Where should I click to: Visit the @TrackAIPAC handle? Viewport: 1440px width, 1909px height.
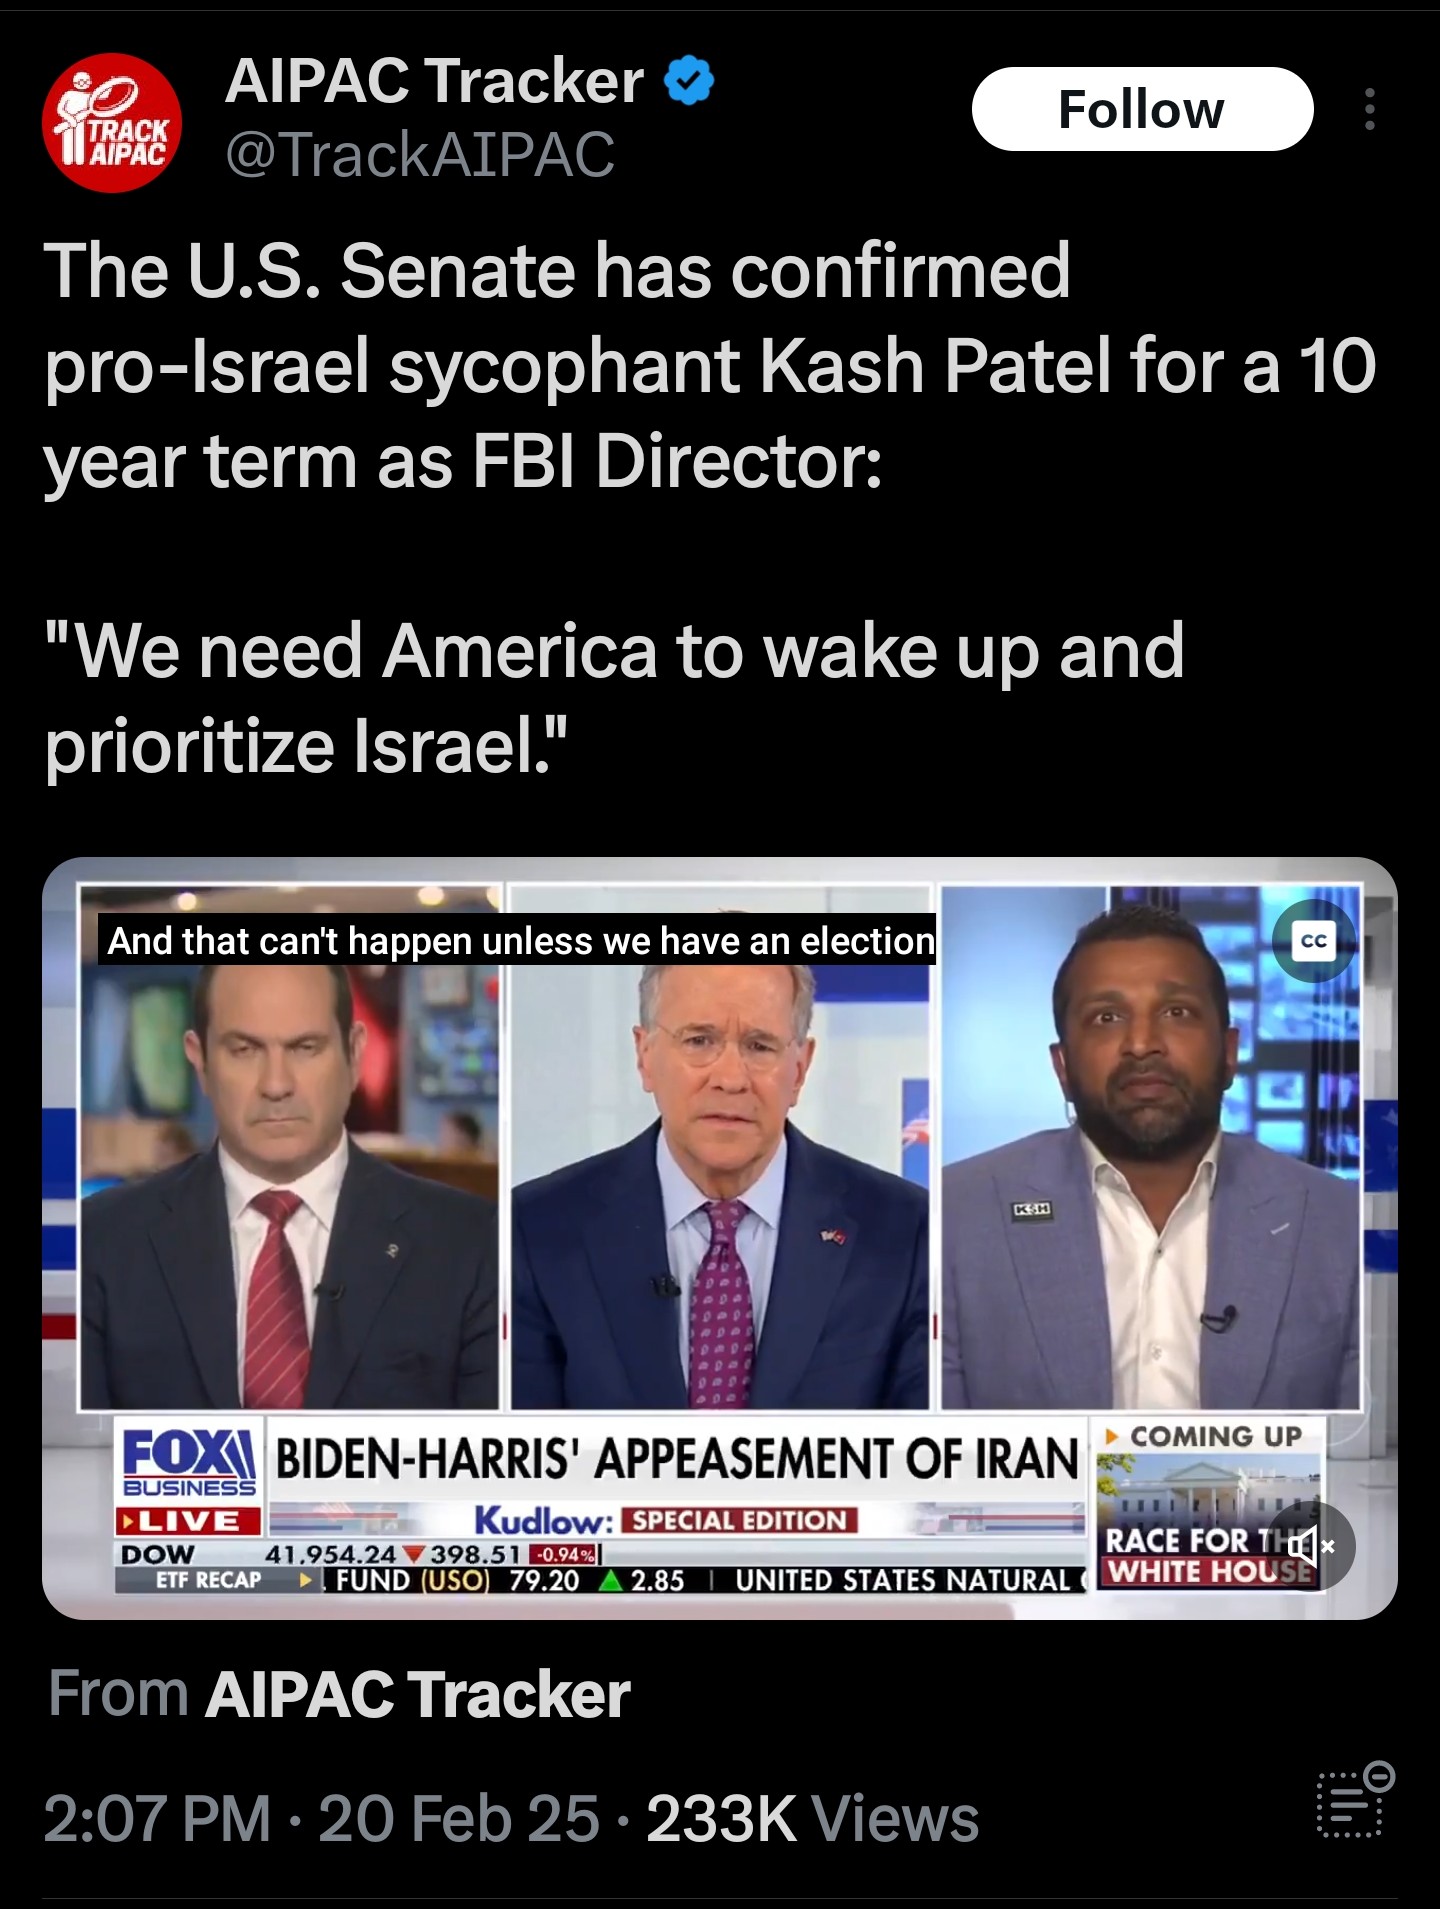click(x=420, y=155)
